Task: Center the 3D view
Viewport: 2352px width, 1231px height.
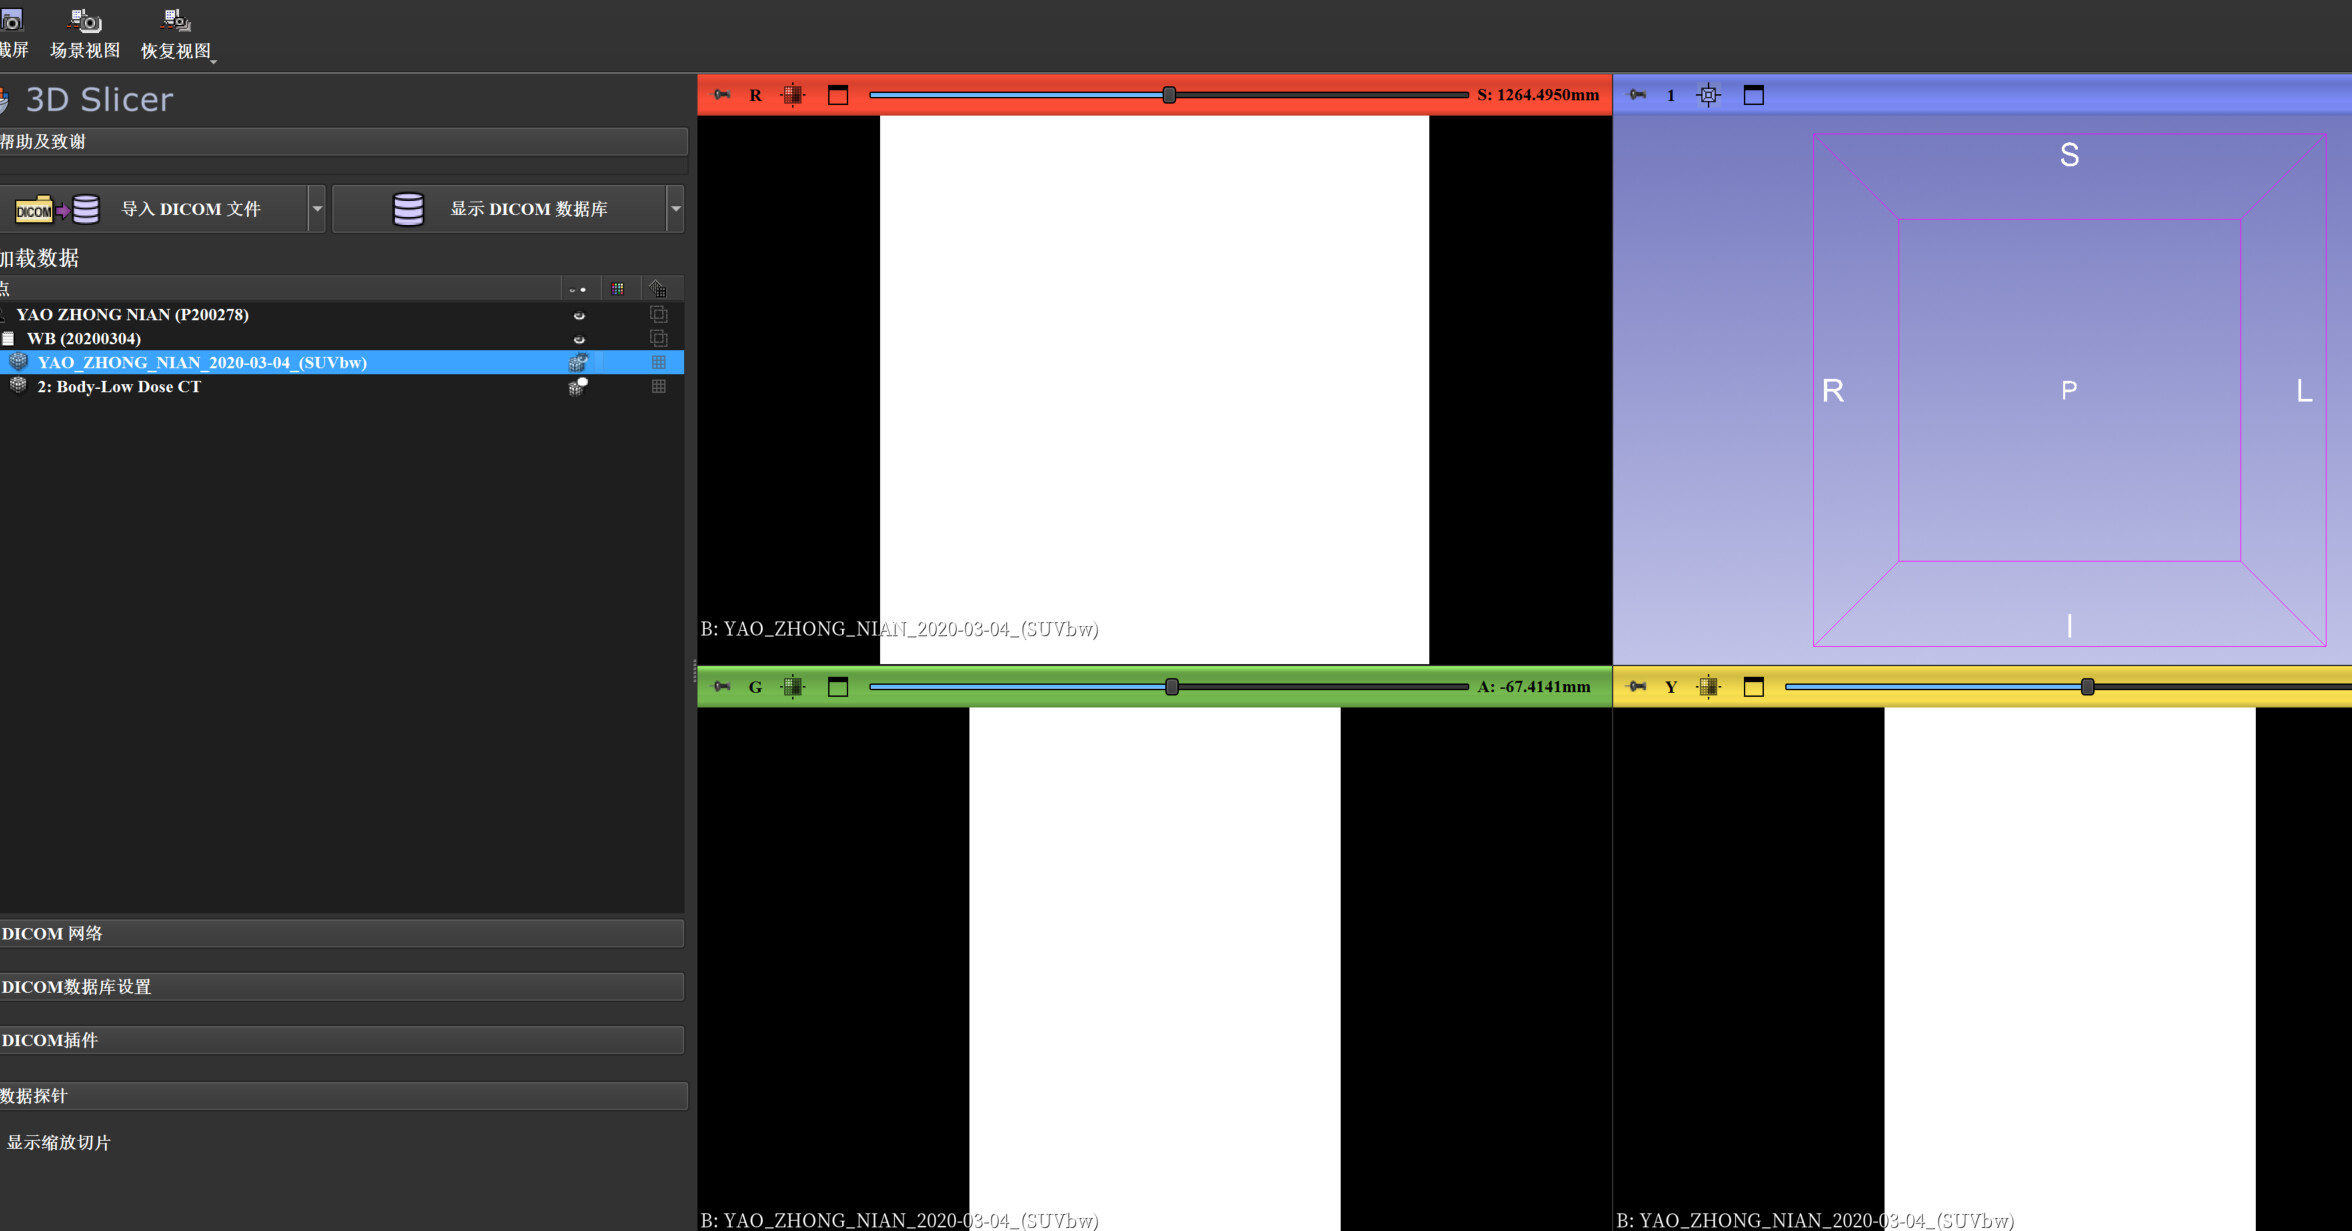Action: (1708, 95)
